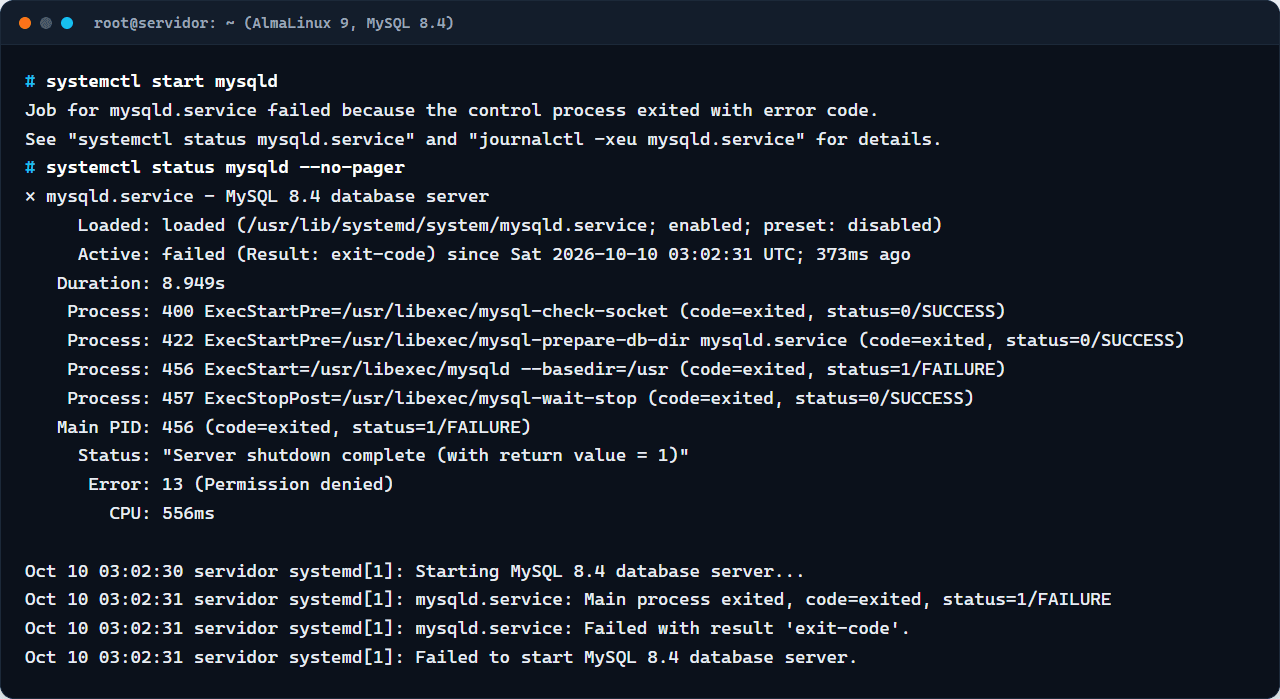1280x699 pixels.
Task: Click log line 'Starting MySQL 8.4 database server...'
Action: pyautogui.click(x=415, y=572)
